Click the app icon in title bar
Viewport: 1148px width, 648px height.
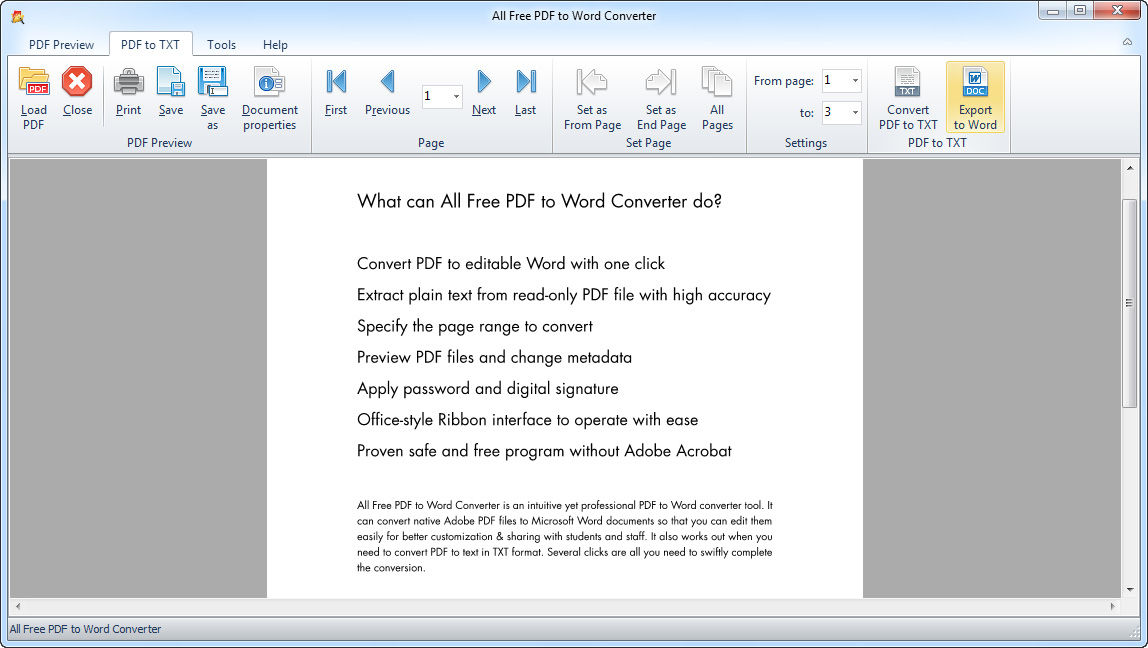click(18, 17)
